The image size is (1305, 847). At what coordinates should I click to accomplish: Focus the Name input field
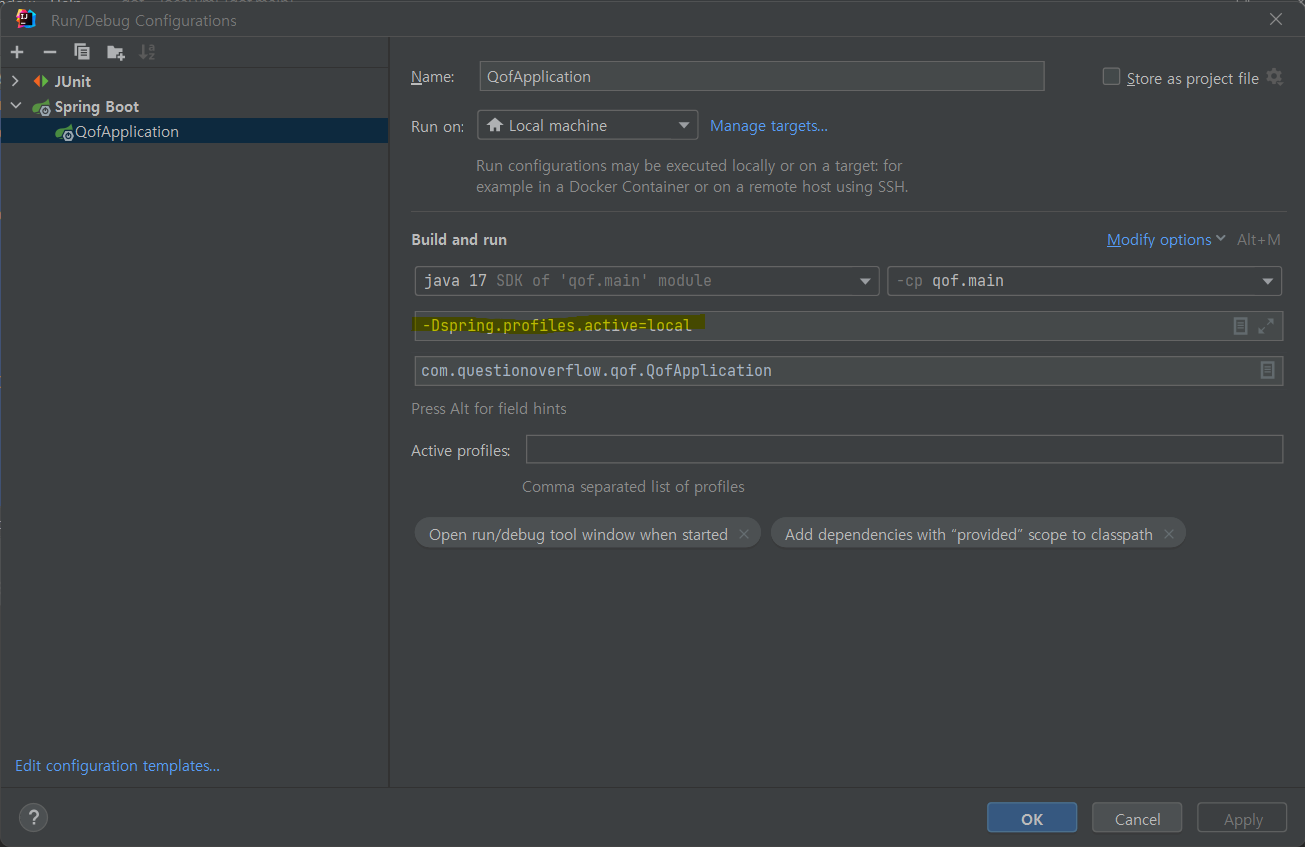point(762,76)
